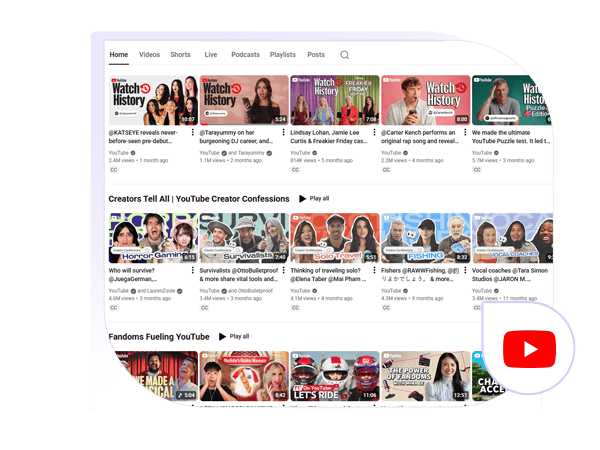Switch to the Posts tab

tap(316, 55)
